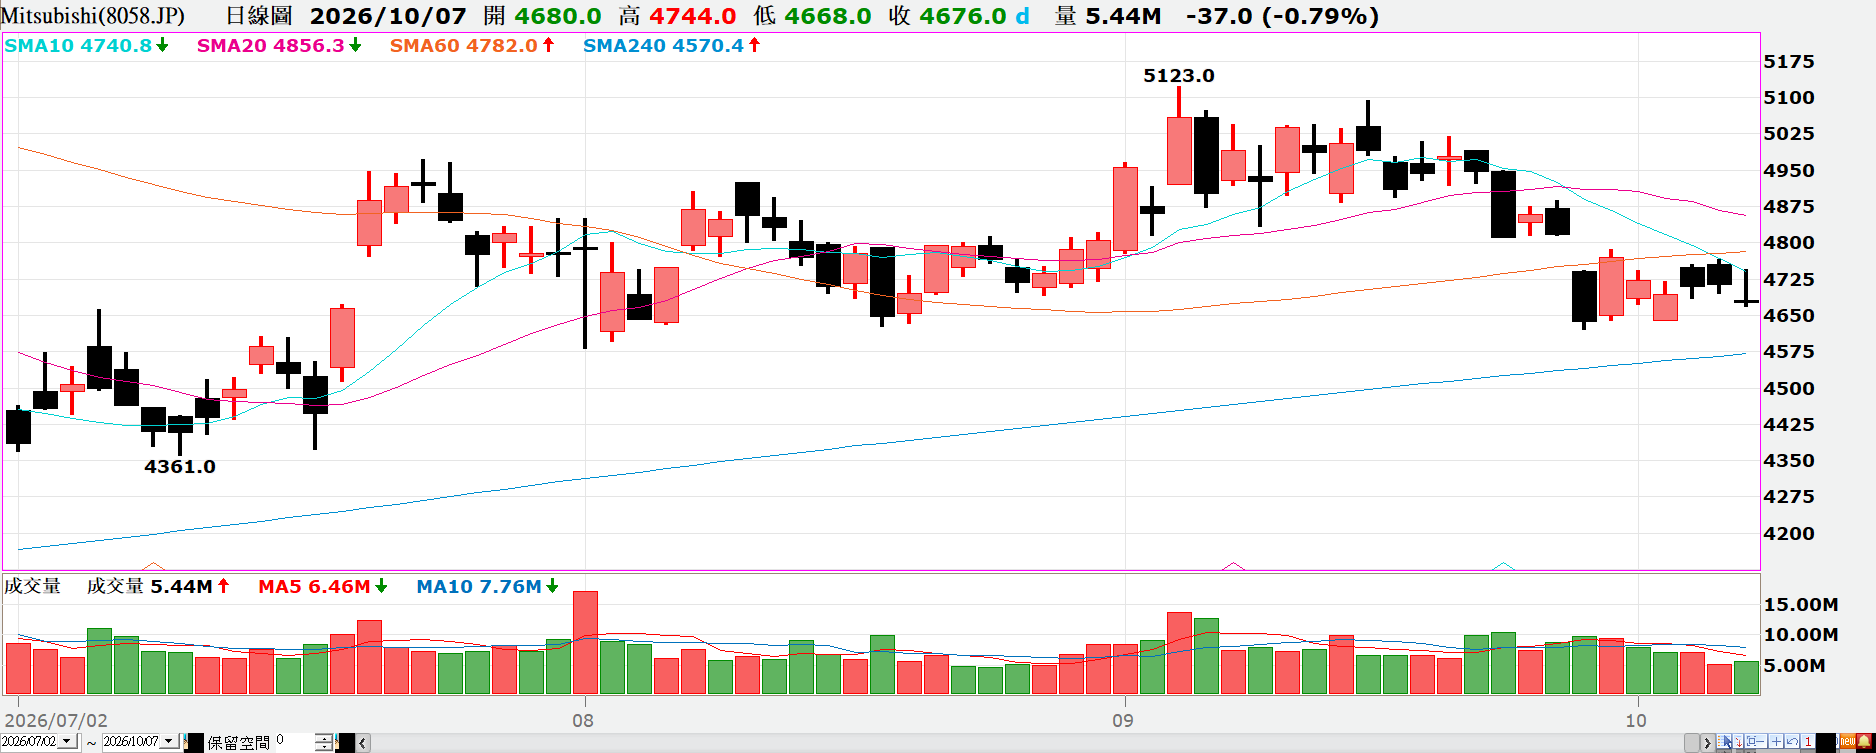Click the orange new badge icon
This screenshot has width=1876, height=753.
tap(1848, 741)
